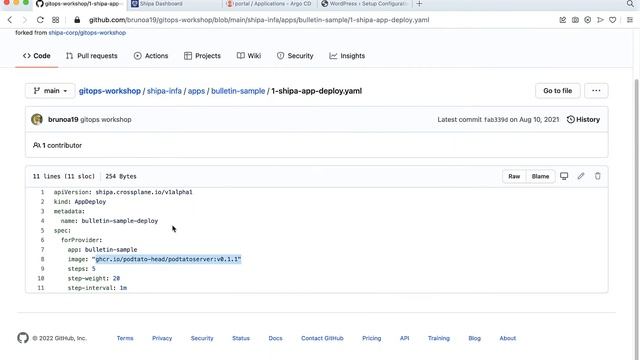This screenshot has width=640, height=360.
Task: Click the circular target icon in browser toolbar
Action: (x=587, y=20)
